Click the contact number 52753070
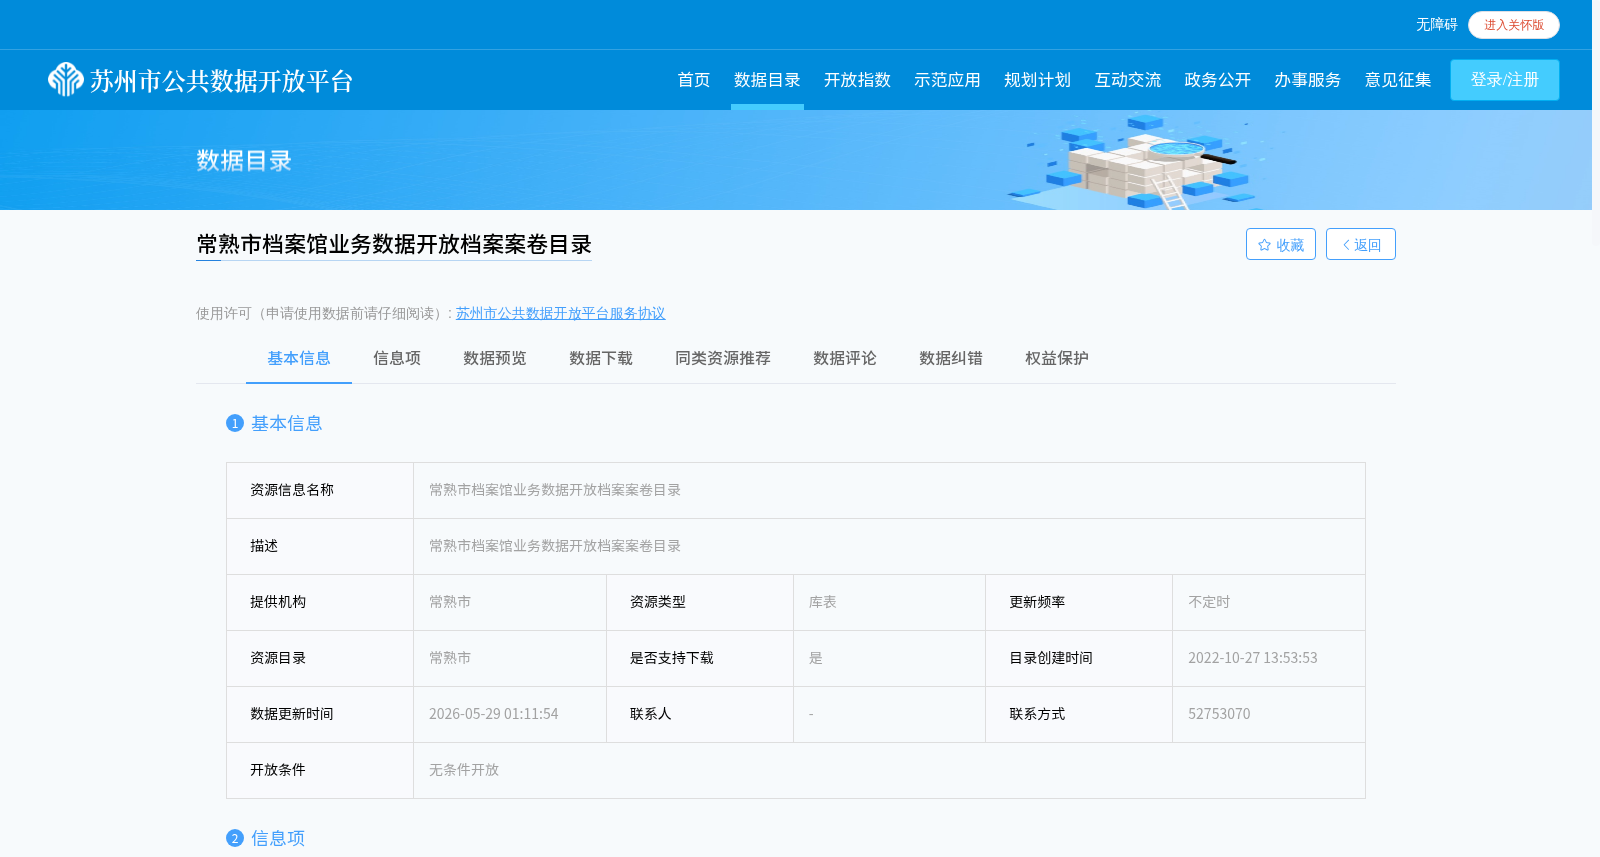This screenshot has height=857, width=1600. [1219, 714]
